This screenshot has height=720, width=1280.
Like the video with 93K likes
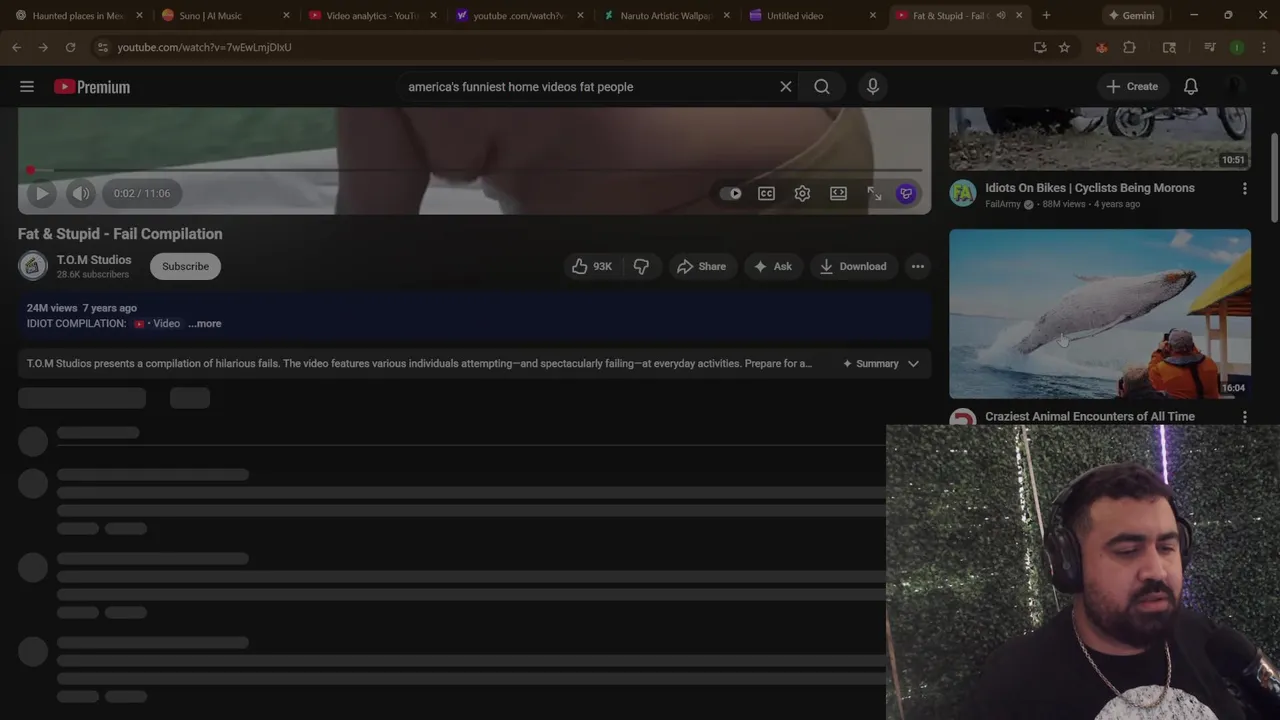pyautogui.click(x=591, y=266)
